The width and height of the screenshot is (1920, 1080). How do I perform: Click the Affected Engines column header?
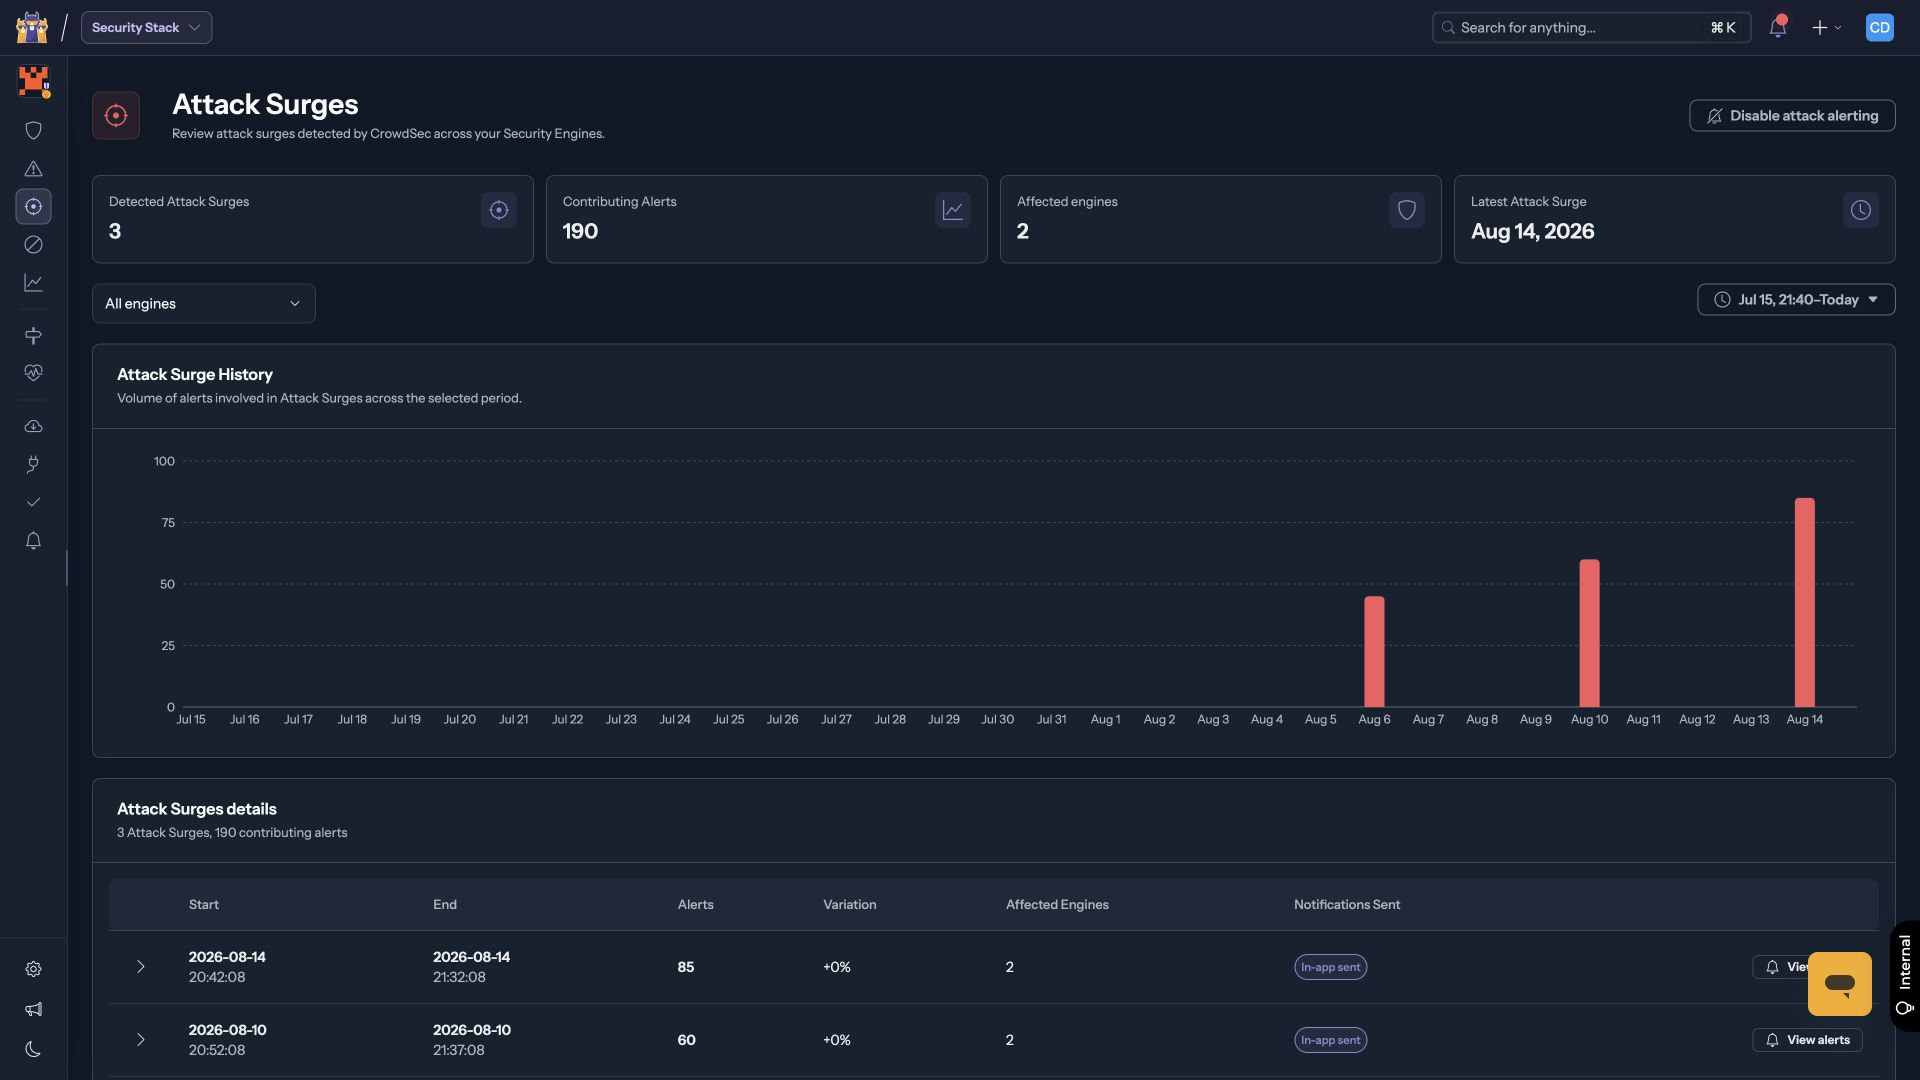click(1057, 904)
